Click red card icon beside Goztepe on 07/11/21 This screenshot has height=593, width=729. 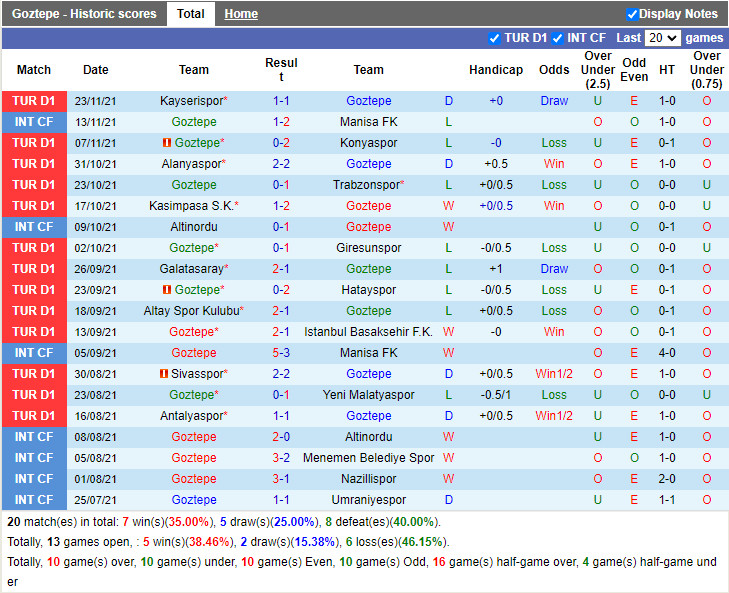167,143
